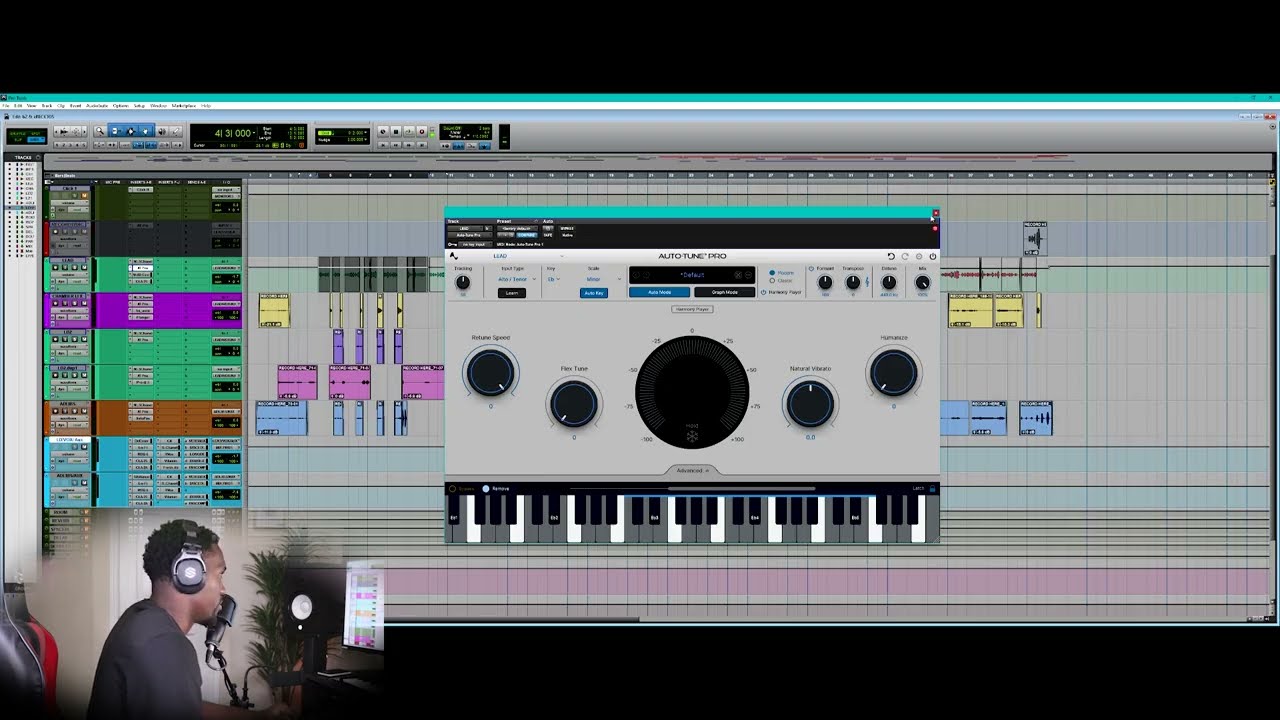Toggle the Harmony Player power button
Screen dimensions: 1280x720
point(763,292)
